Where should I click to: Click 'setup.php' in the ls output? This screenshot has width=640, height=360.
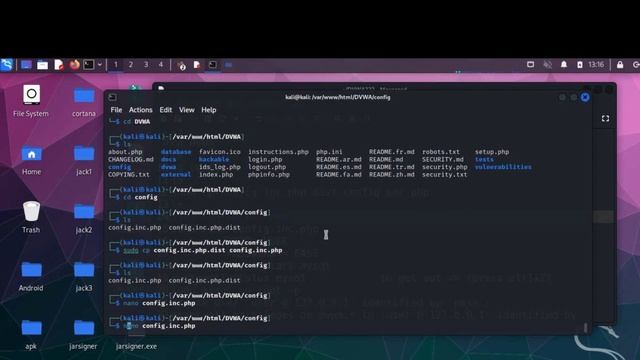pos(492,152)
